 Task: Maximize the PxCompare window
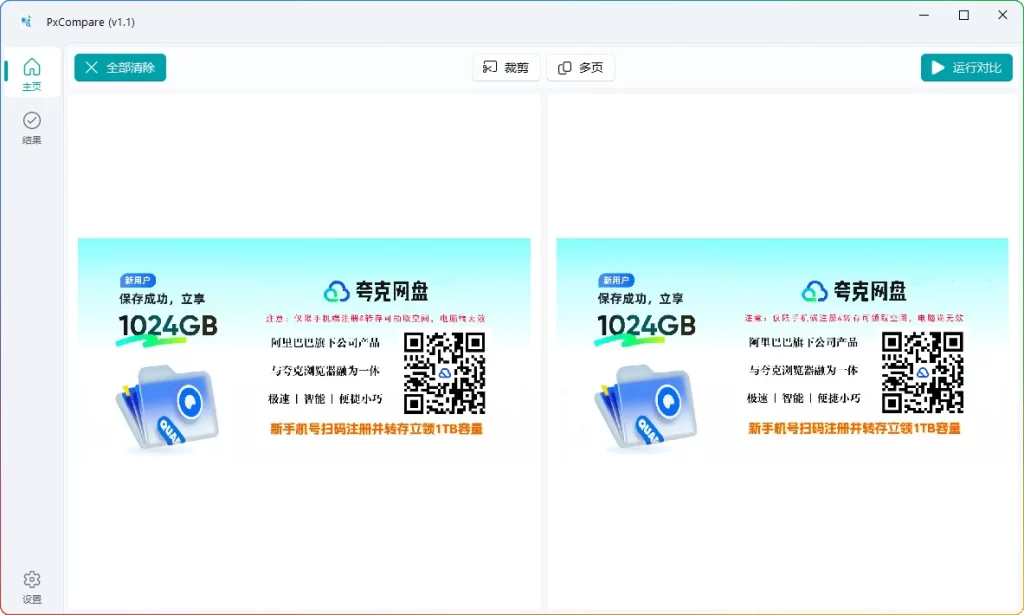click(964, 15)
